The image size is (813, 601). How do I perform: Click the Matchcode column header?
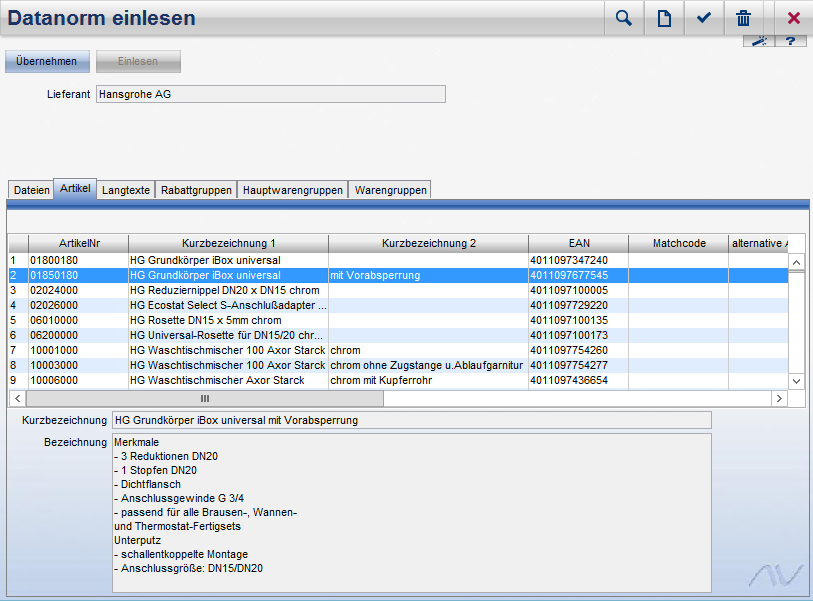pyautogui.click(x=679, y=243)
